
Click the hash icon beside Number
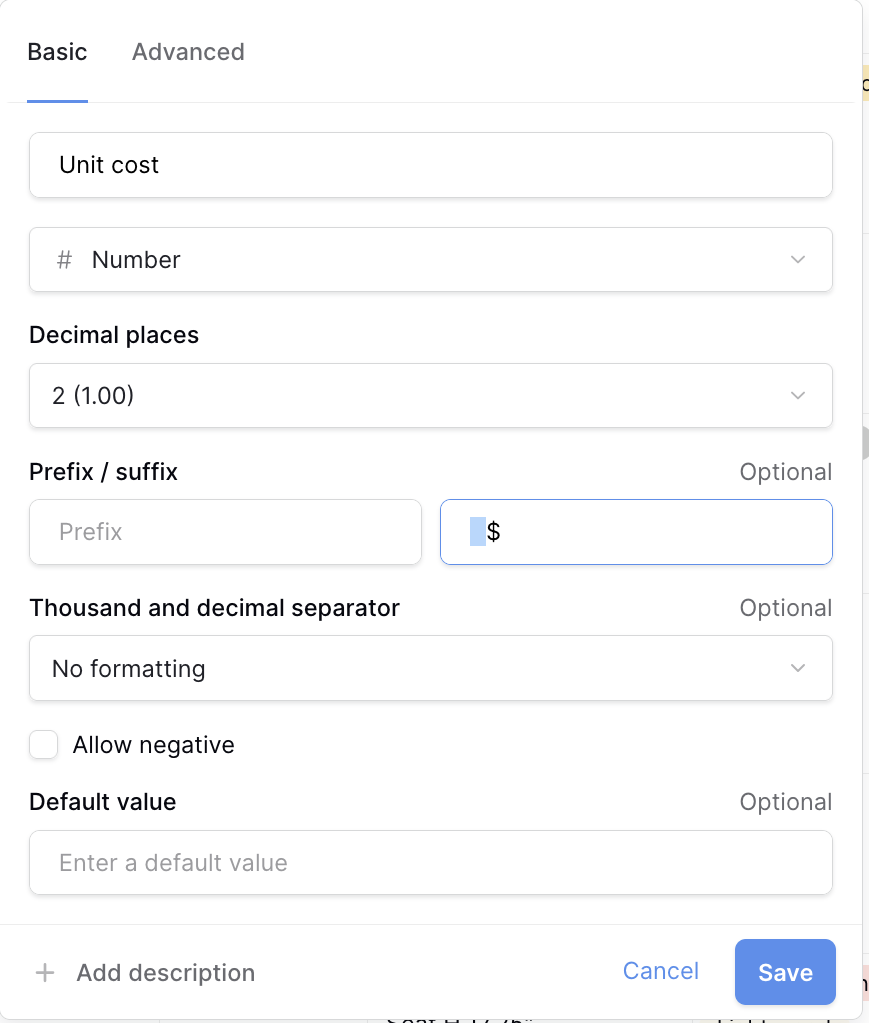(x=64, y=260)
